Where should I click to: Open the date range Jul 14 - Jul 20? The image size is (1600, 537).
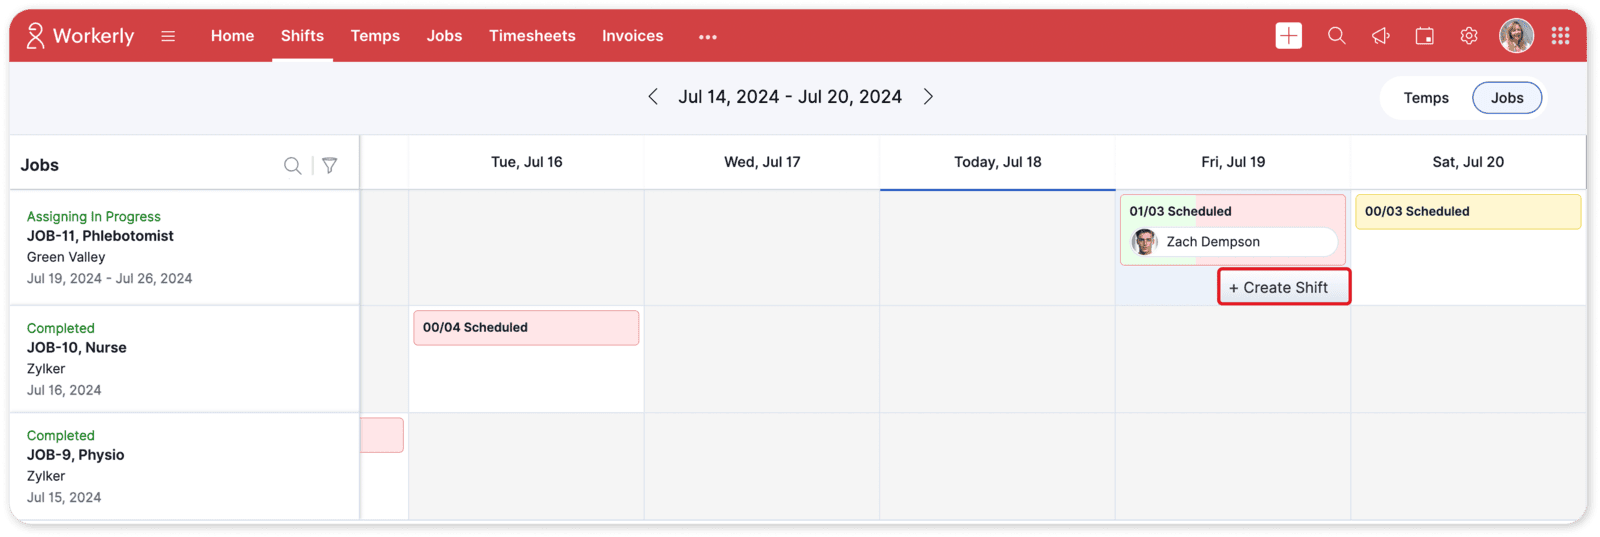pyautogui.click(x=790, y=97)
